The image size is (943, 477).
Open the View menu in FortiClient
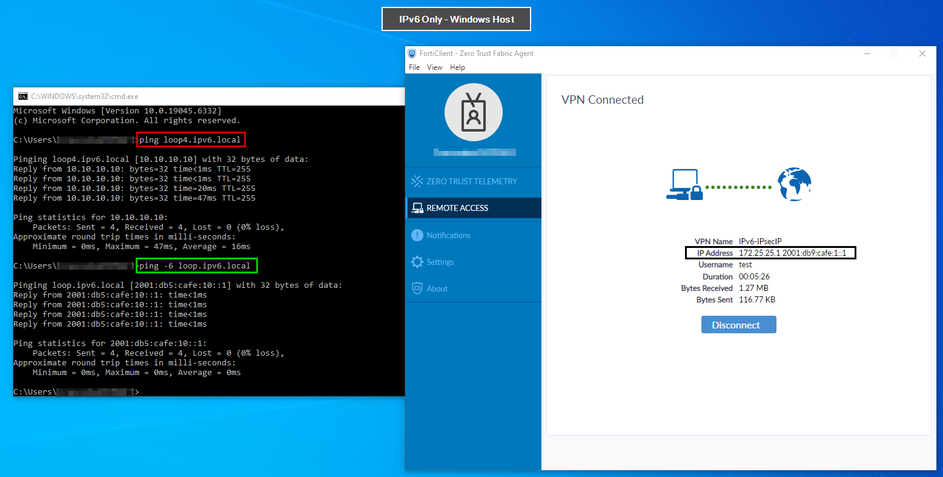point(434,67)
